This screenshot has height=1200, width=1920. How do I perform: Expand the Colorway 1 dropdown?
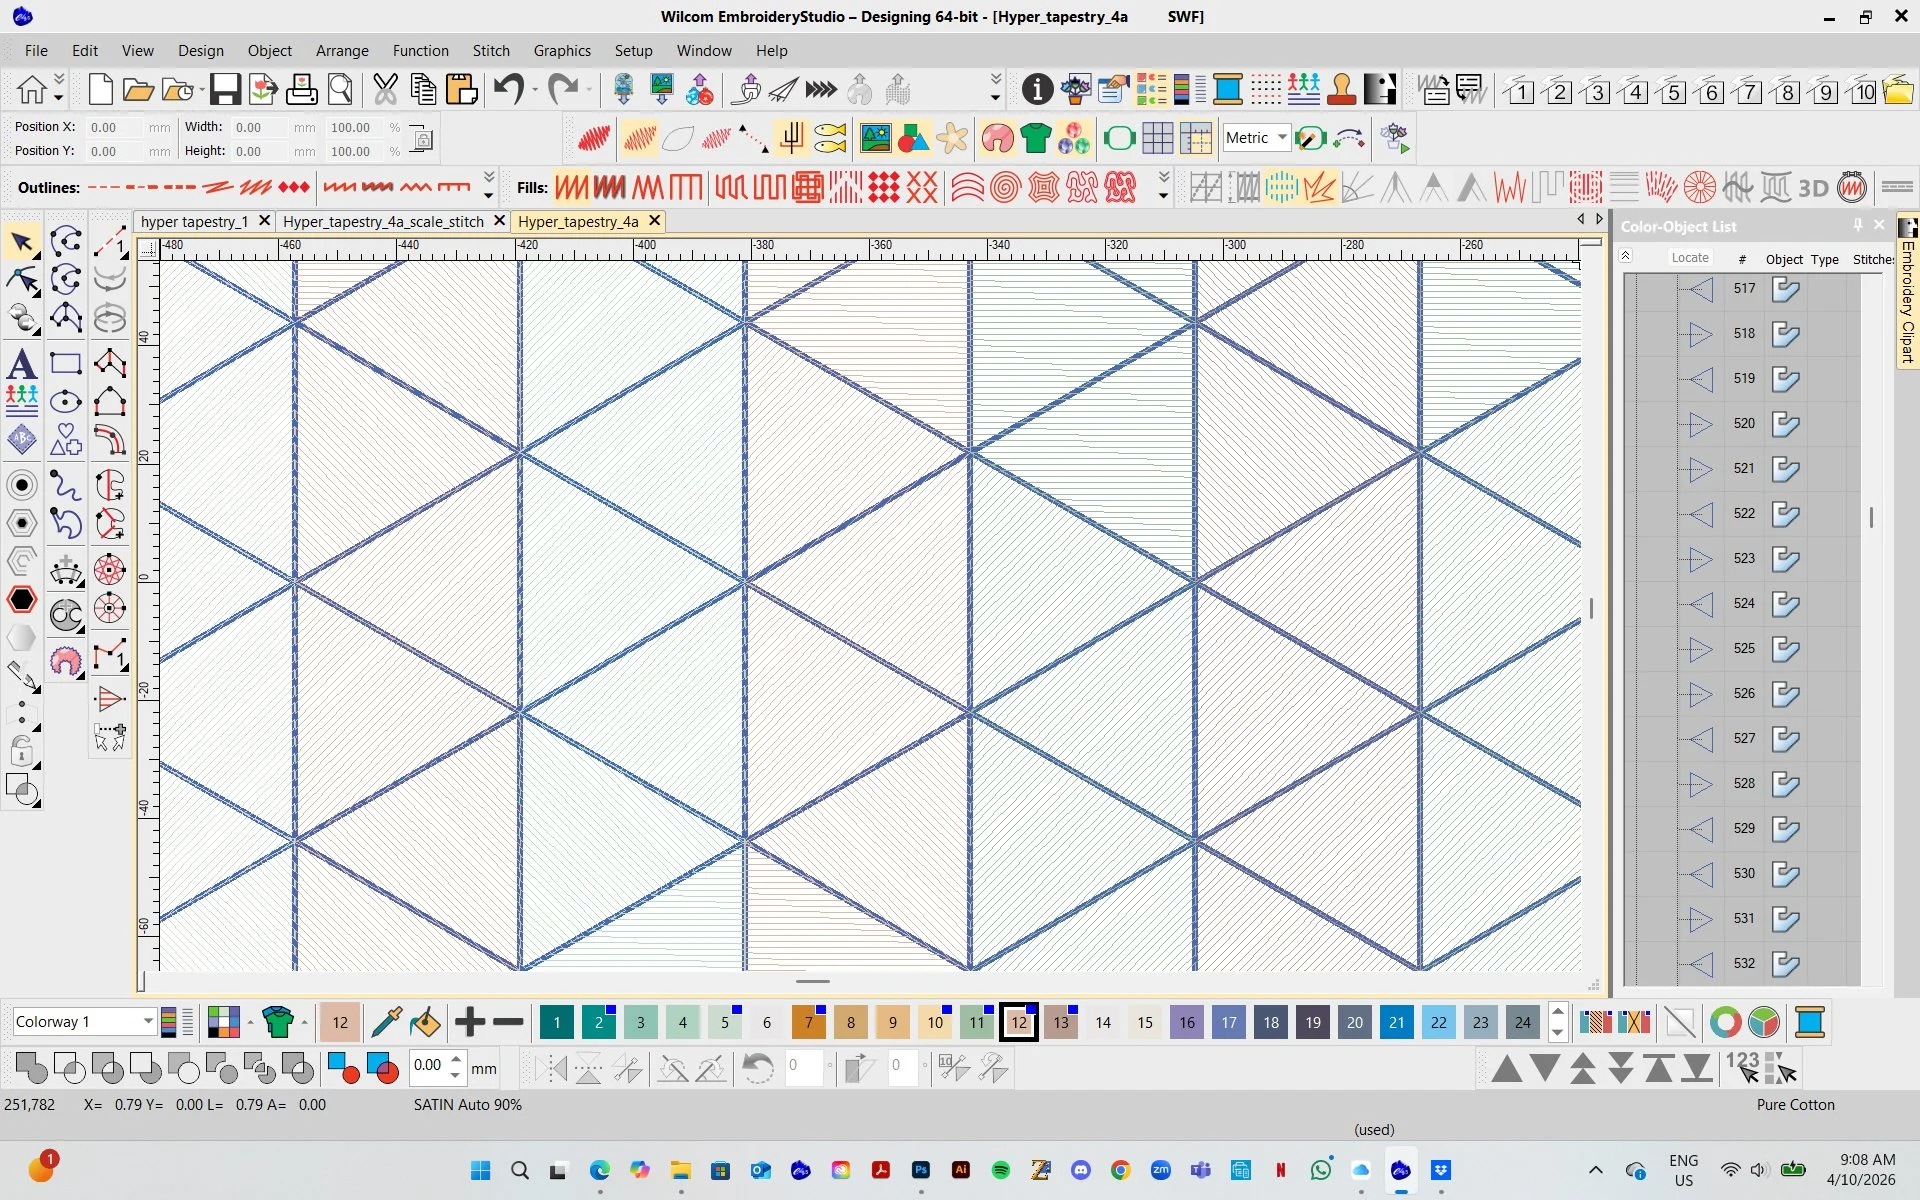(x=148, y=1022)
